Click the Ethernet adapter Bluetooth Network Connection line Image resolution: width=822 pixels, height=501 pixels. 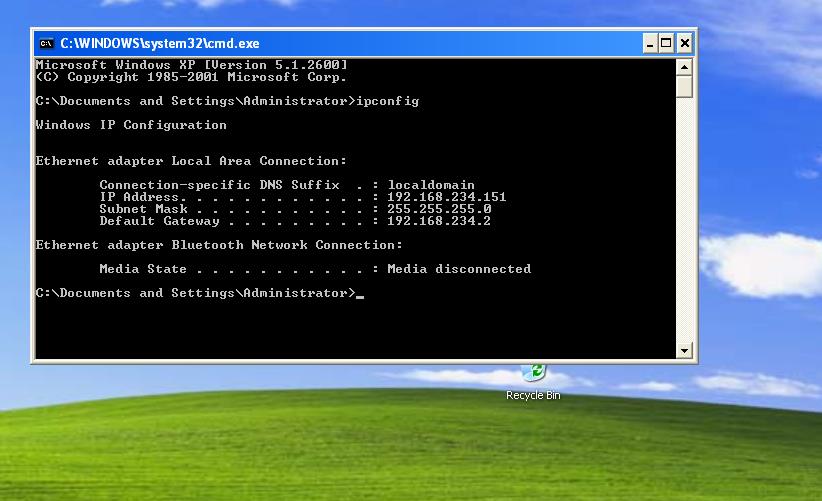pos(219,245)
